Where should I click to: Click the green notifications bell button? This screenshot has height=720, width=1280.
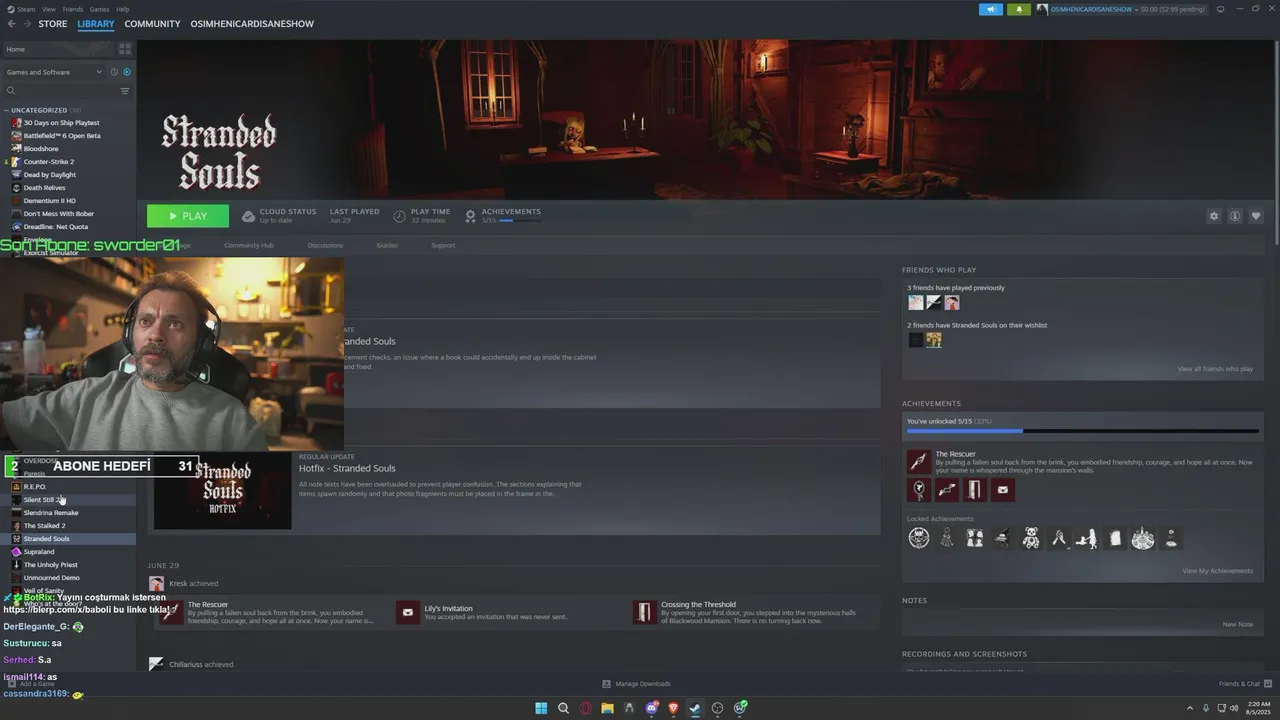1019,9
